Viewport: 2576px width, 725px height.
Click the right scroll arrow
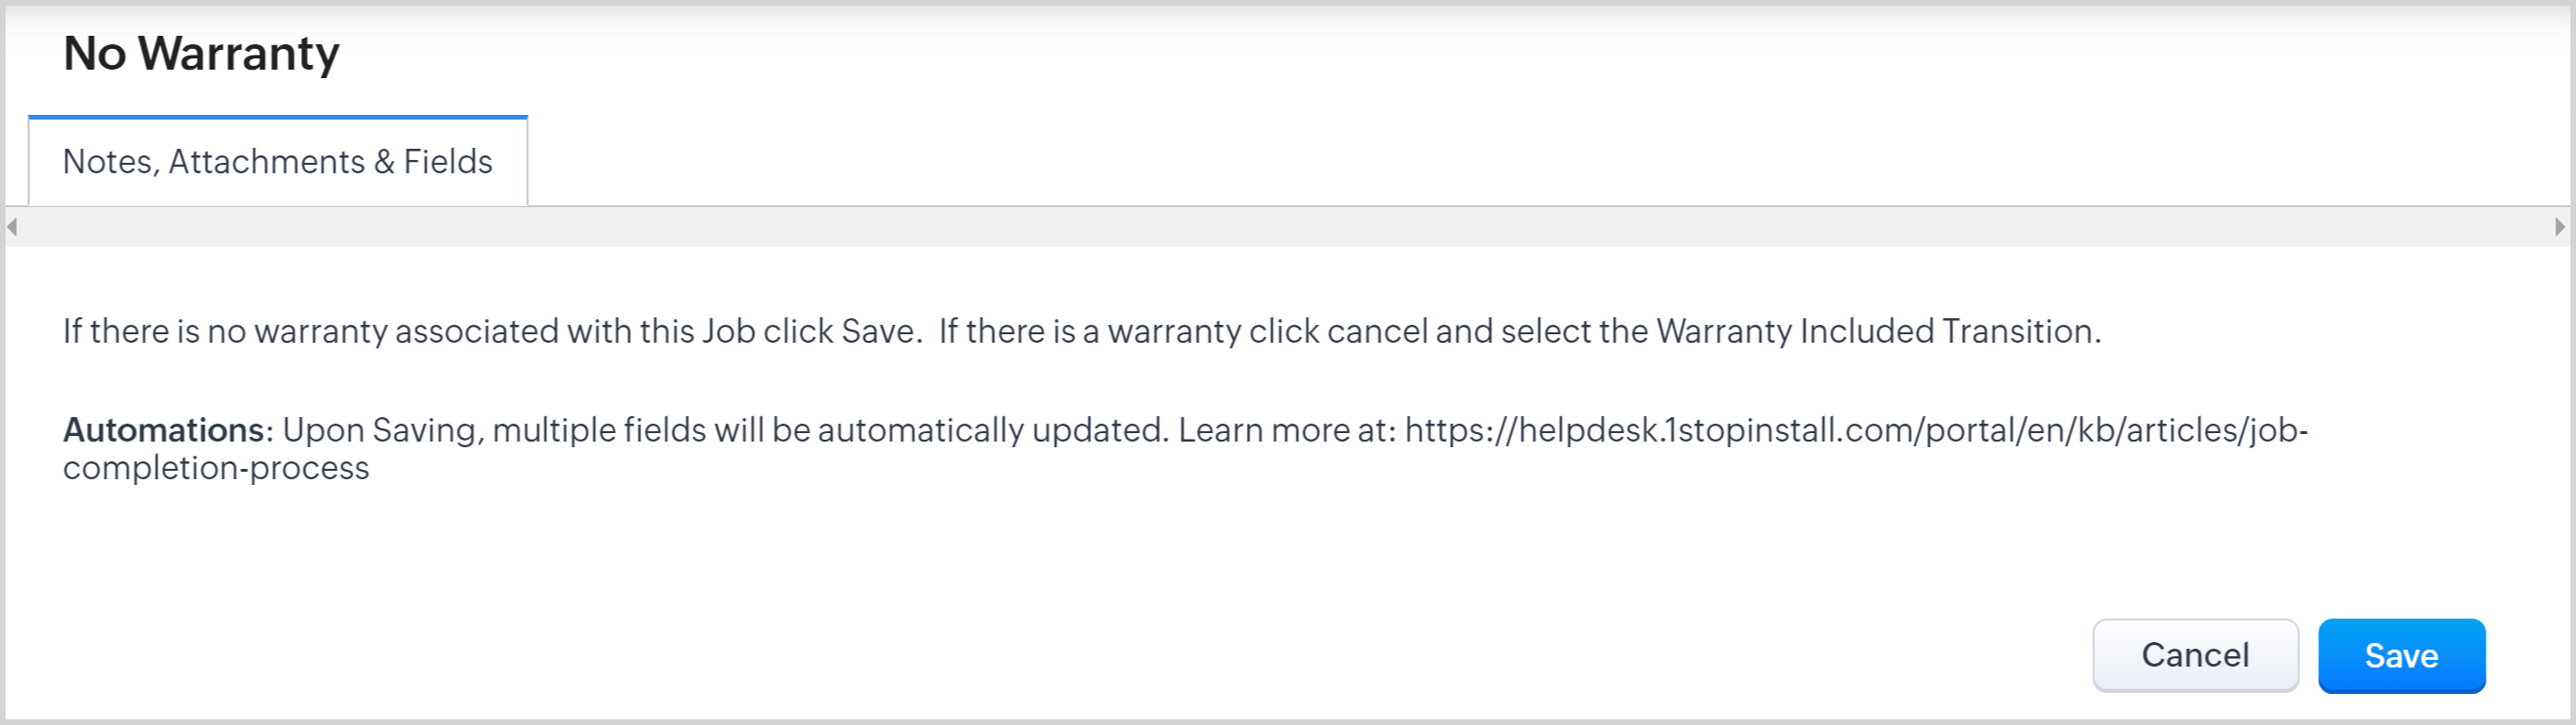click(x=2559, y=227)
